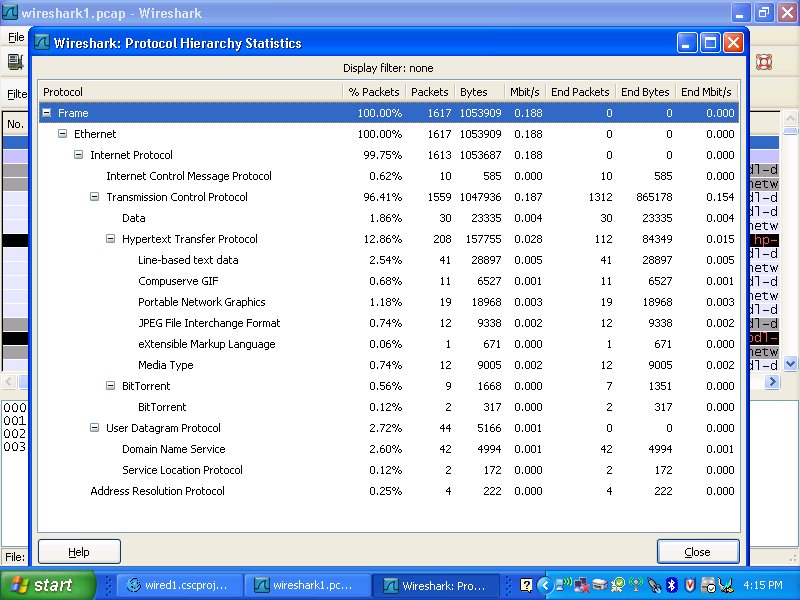Image resolution: width=800 pixels, height=600 pixels.
Task: Collapse the Transmission Control Protocol node
Action: point(95,197)
